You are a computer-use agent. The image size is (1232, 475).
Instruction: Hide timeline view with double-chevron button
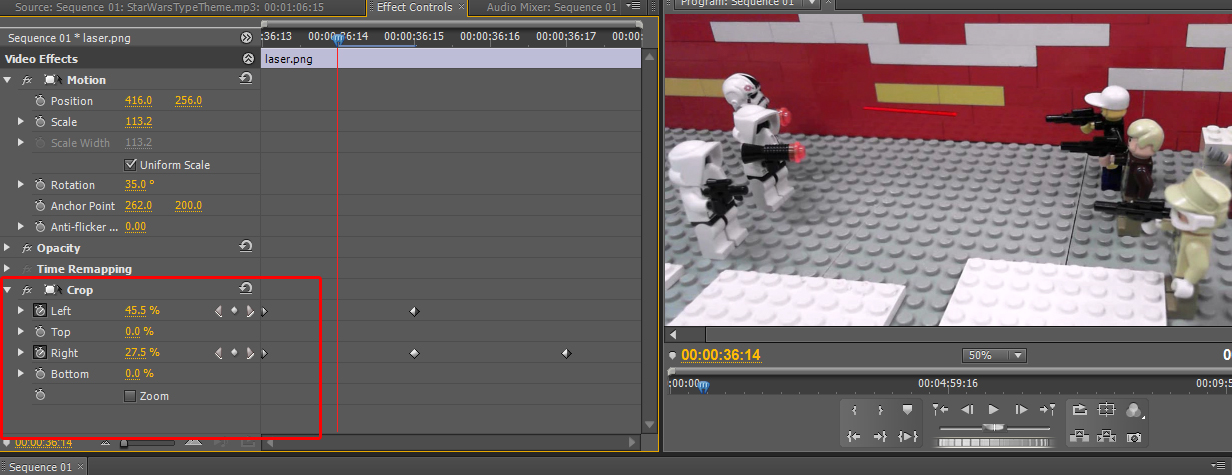[x=247, y=38]
